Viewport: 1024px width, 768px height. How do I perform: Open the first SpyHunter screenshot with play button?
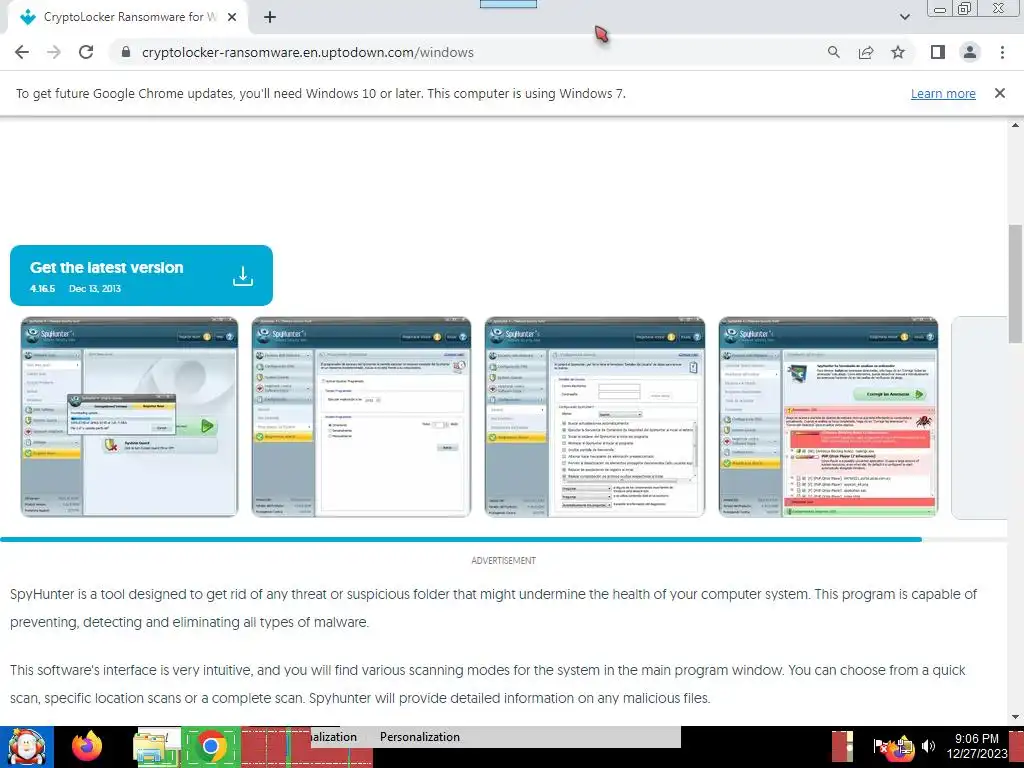(129, 417)
